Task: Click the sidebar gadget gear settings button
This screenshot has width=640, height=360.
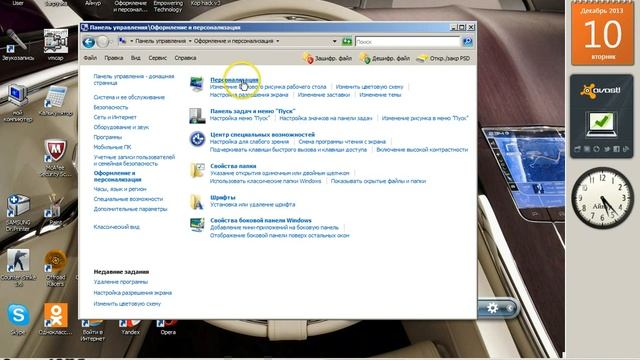Action: pos(493,308)
